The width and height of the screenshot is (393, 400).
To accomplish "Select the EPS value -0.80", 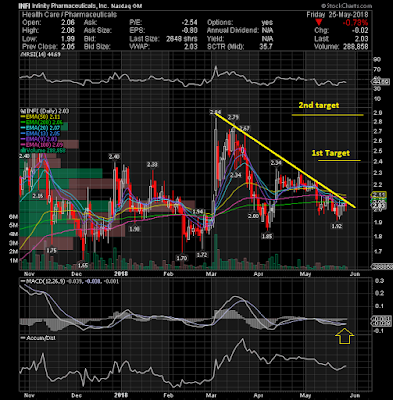I will (x=189, y=31).
